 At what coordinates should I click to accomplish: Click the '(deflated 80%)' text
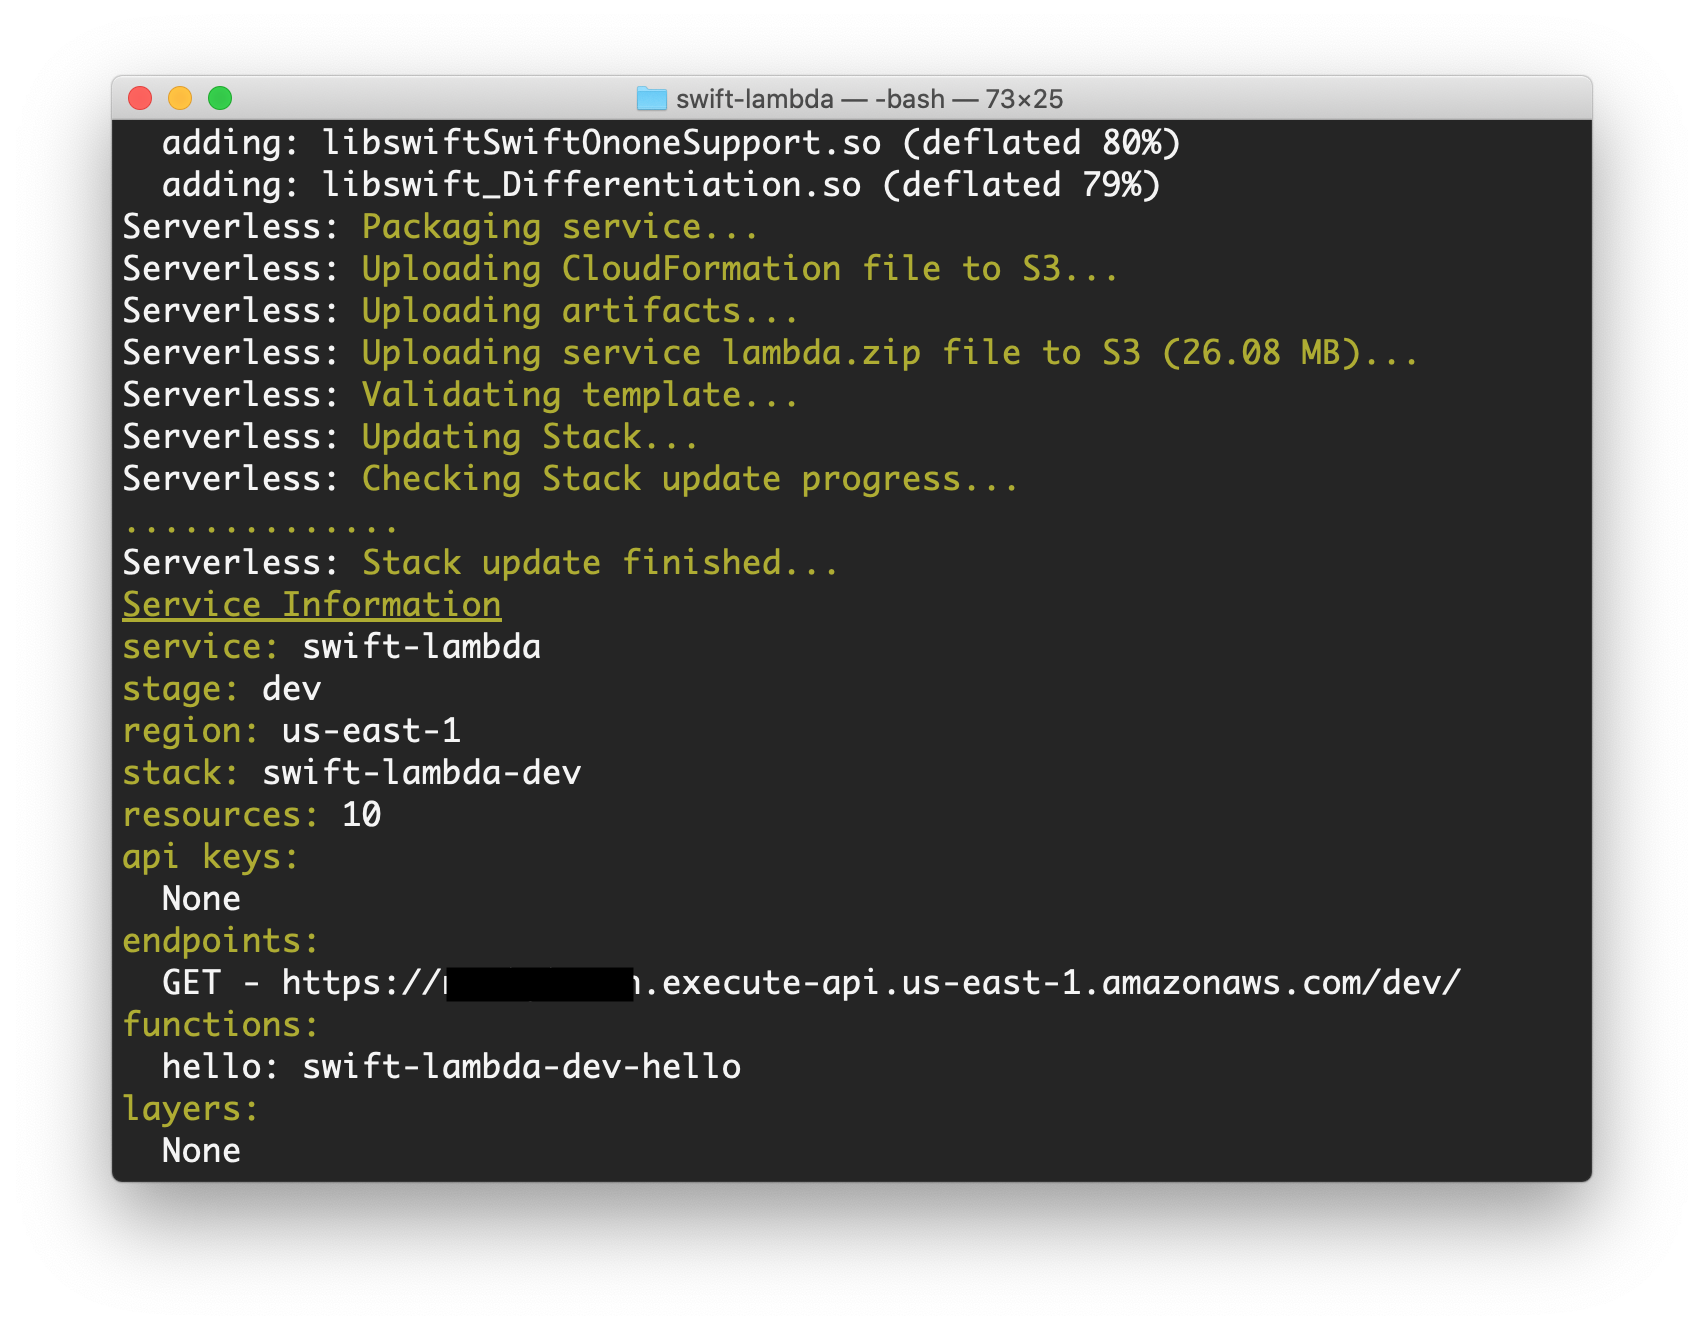click(x=1042, y=143)
